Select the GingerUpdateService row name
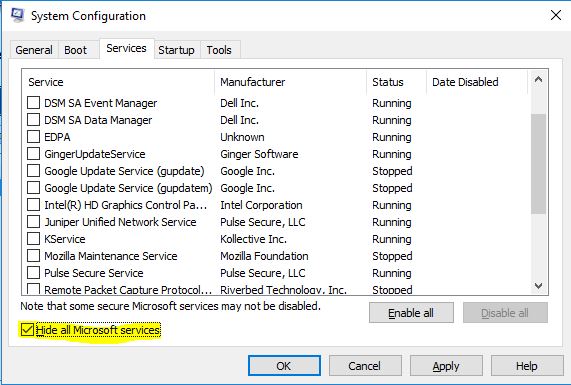 pyautogui.click(x=95, y=154)
